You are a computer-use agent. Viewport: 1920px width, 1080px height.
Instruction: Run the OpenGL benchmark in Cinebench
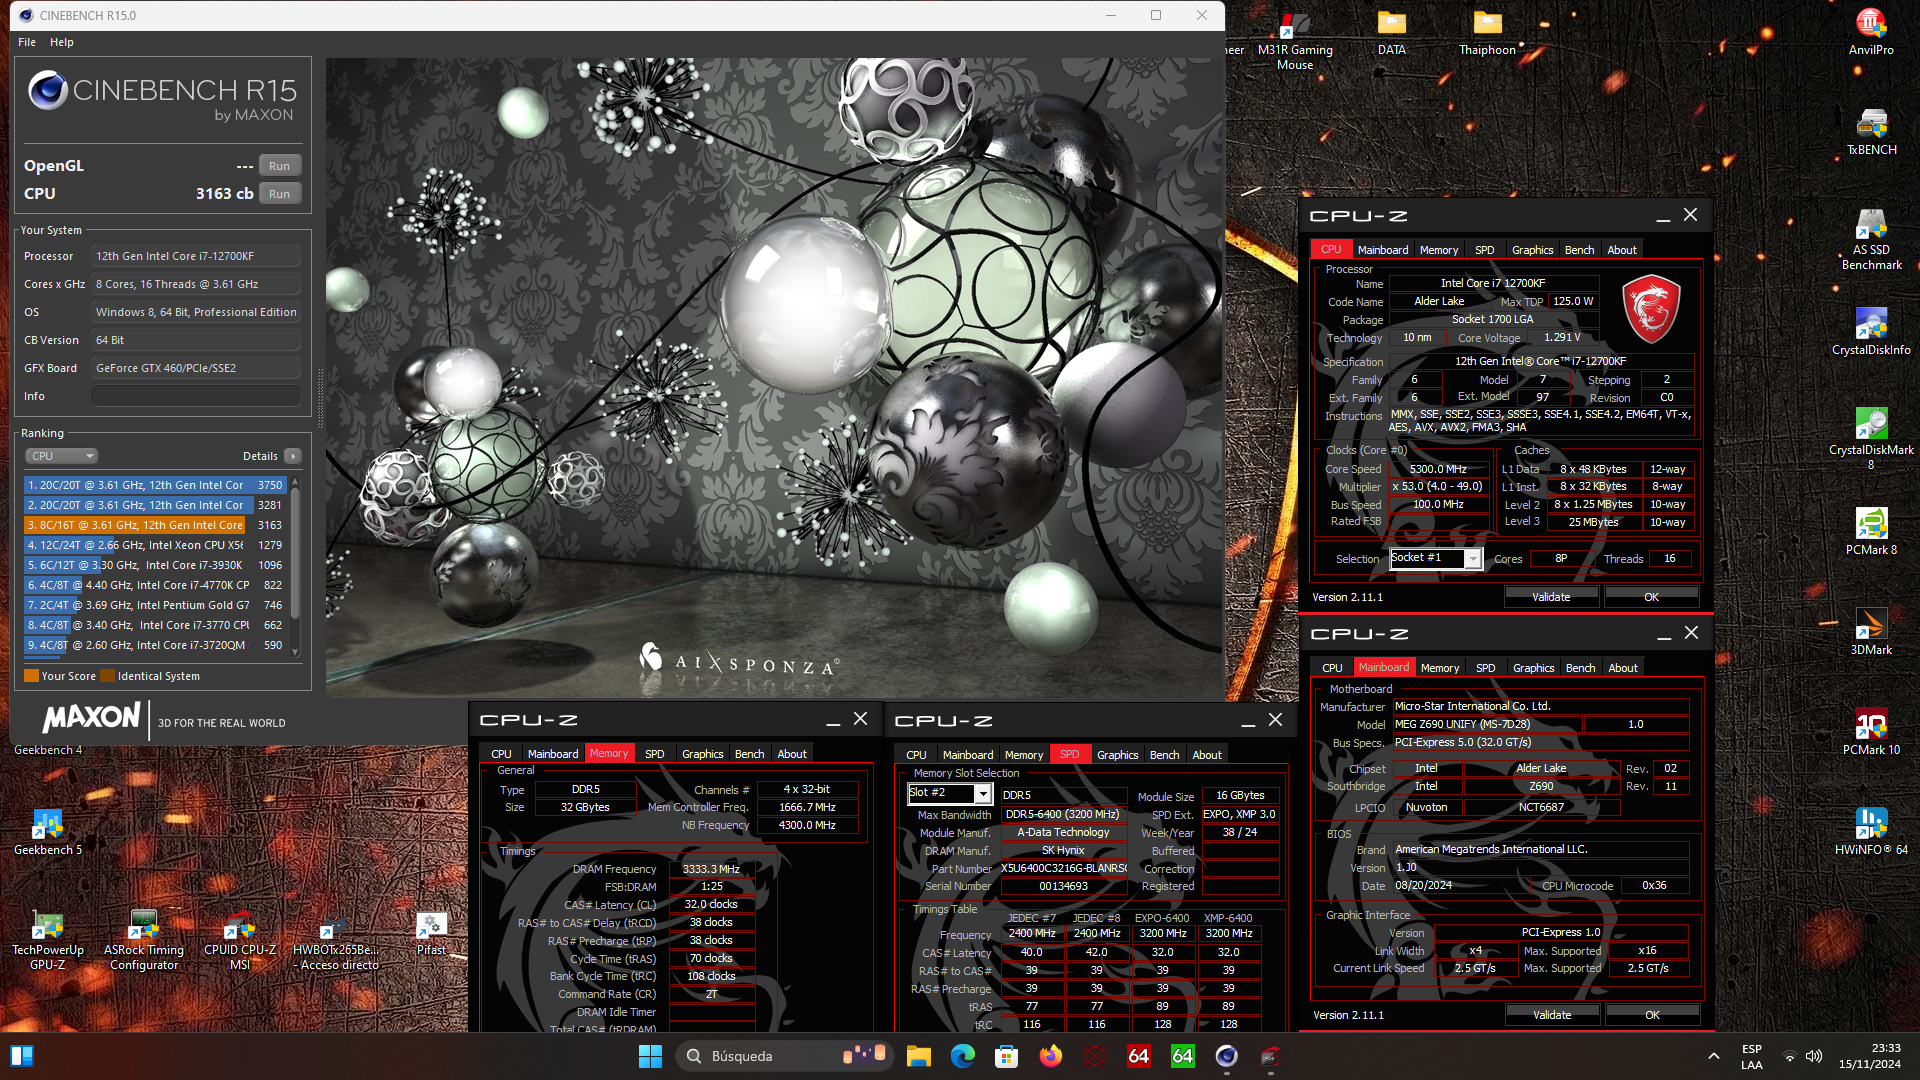coord(280,166)
